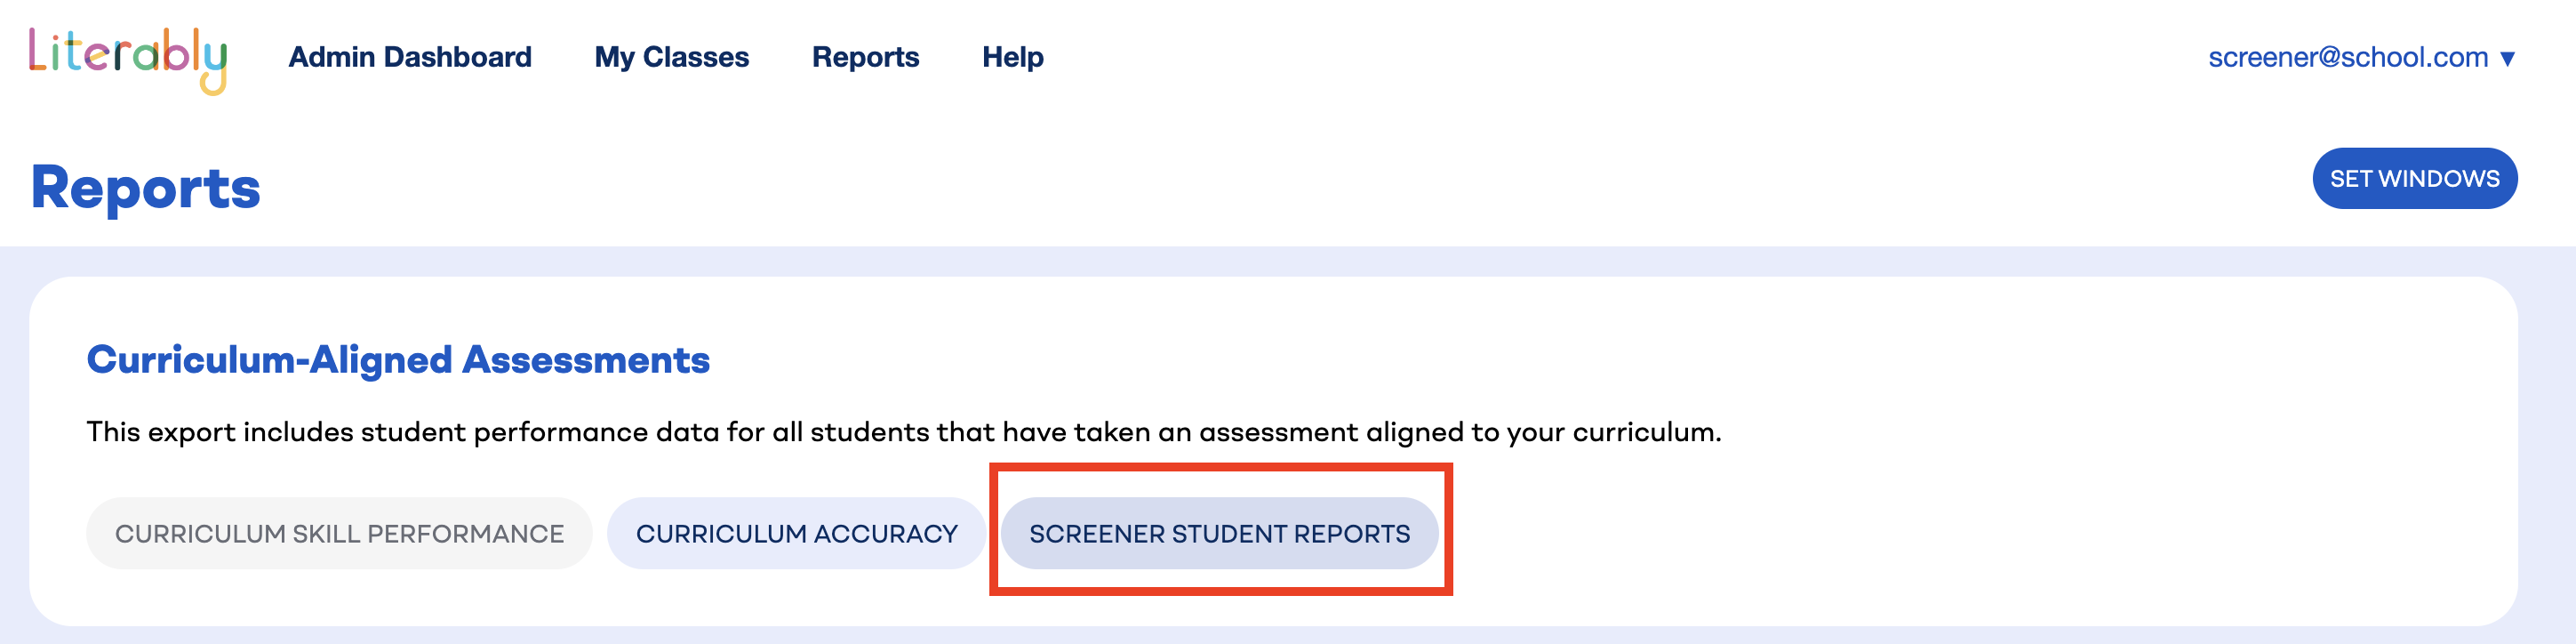Click the red highlight border around Screener Student Reports
Viewport: 2576px width, 644px height.
point(1220,467)
